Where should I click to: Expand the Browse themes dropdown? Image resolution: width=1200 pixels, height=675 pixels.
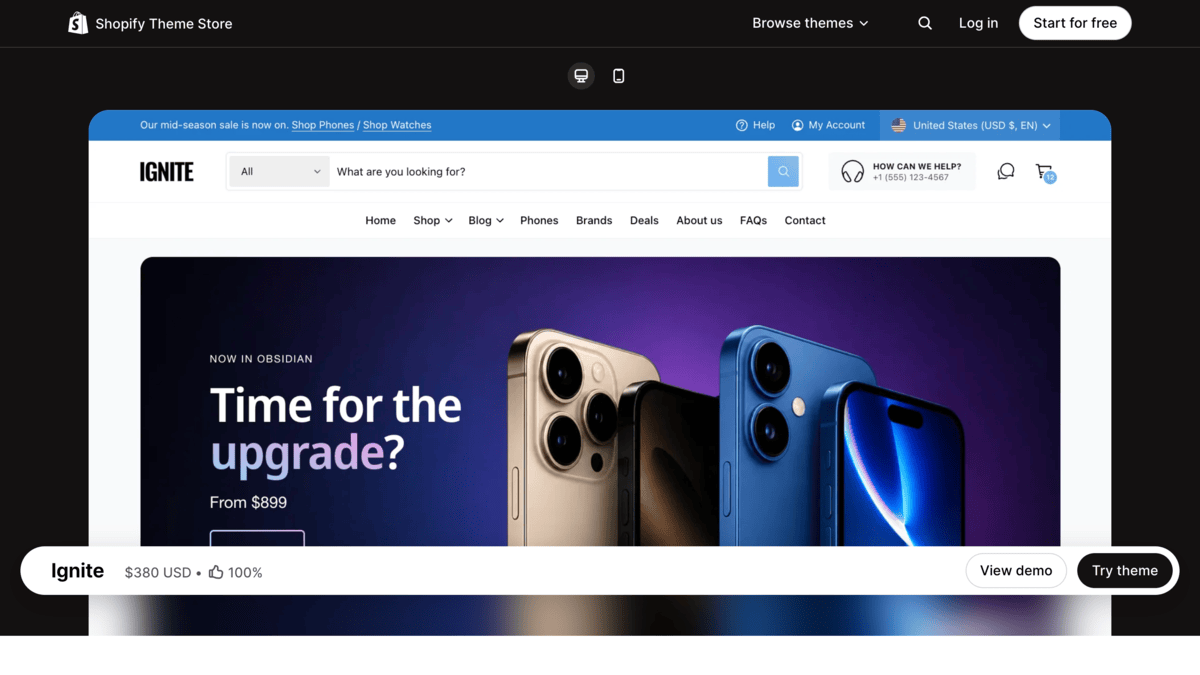pyautogui.click(x=810, y=23)
